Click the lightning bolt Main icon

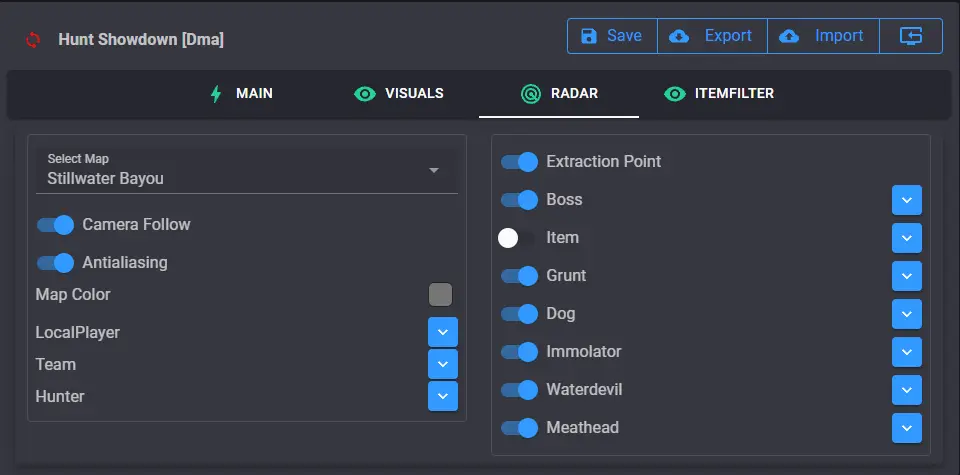216,94
